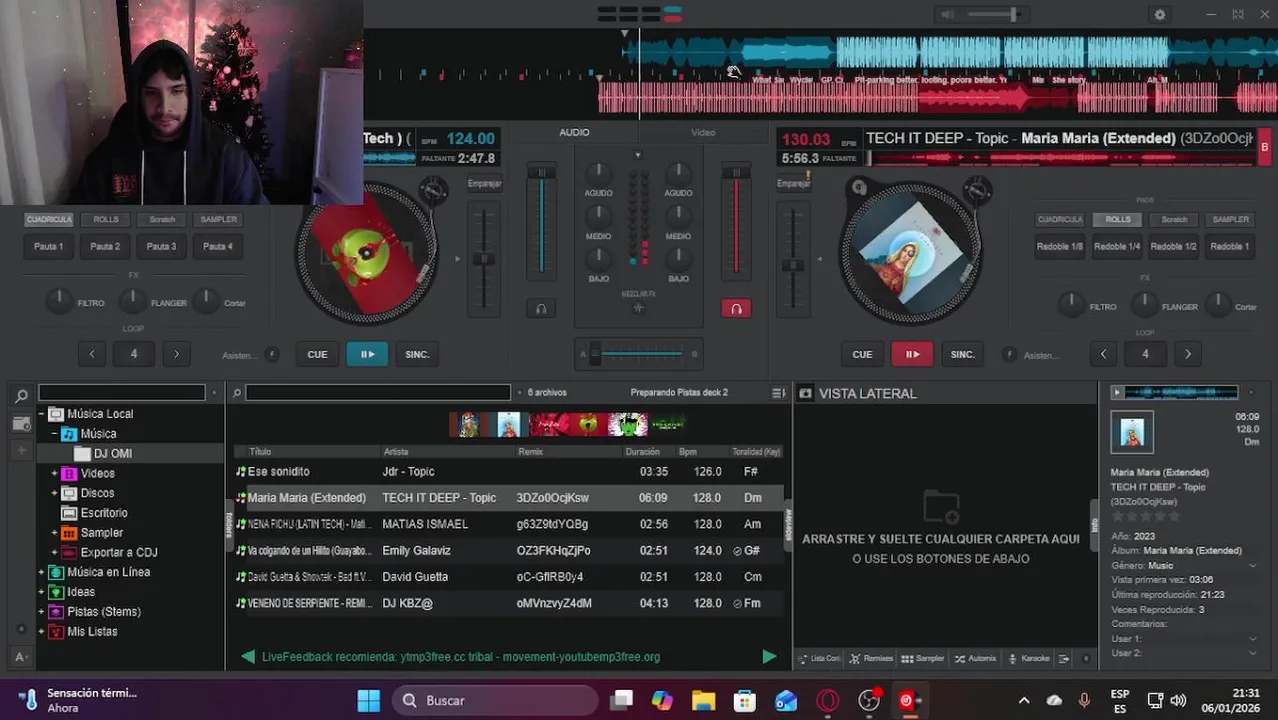The image size is (1278, 720).
Task: Click left deck CUE button
Action: (x=317, y=354)
